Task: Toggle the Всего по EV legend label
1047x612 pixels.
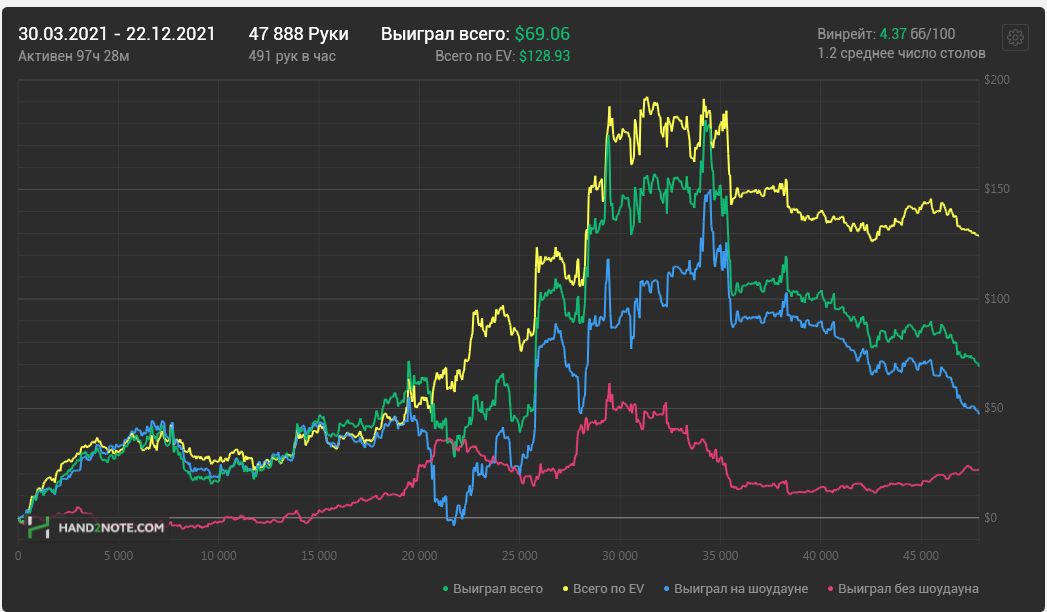Action: coord(609,589)
